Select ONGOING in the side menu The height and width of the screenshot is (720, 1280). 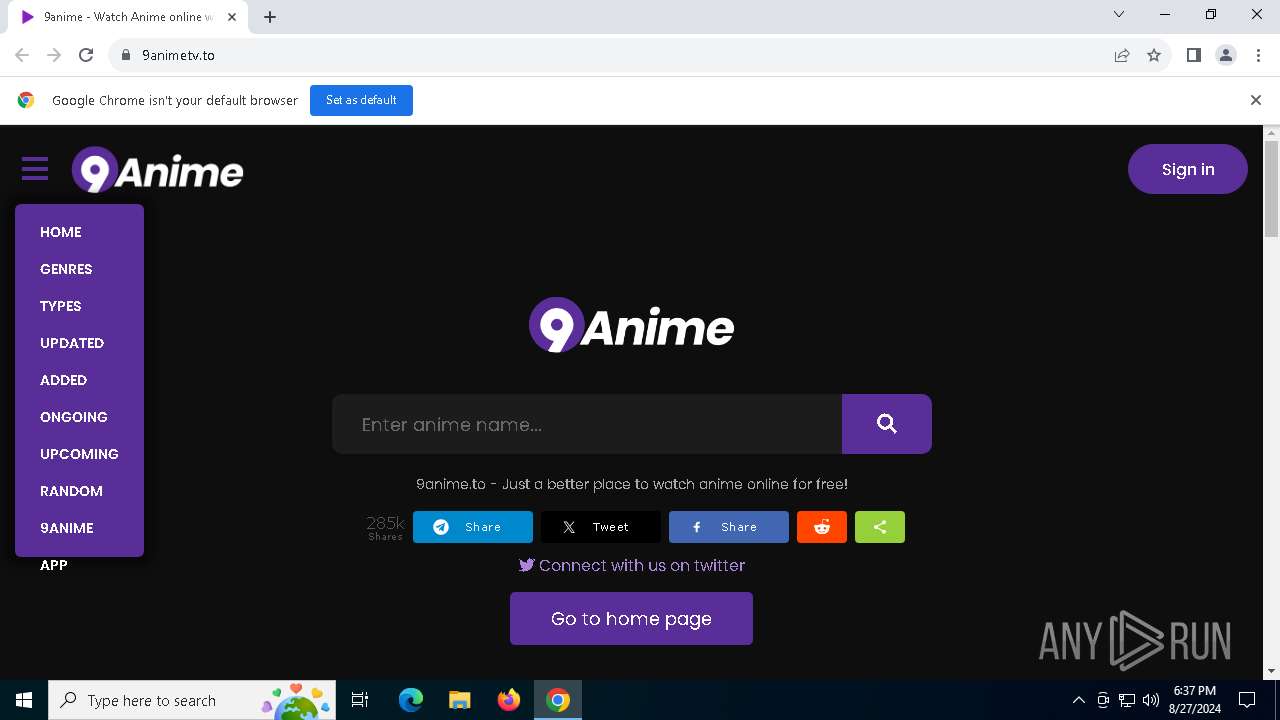[x=74, y=417]
